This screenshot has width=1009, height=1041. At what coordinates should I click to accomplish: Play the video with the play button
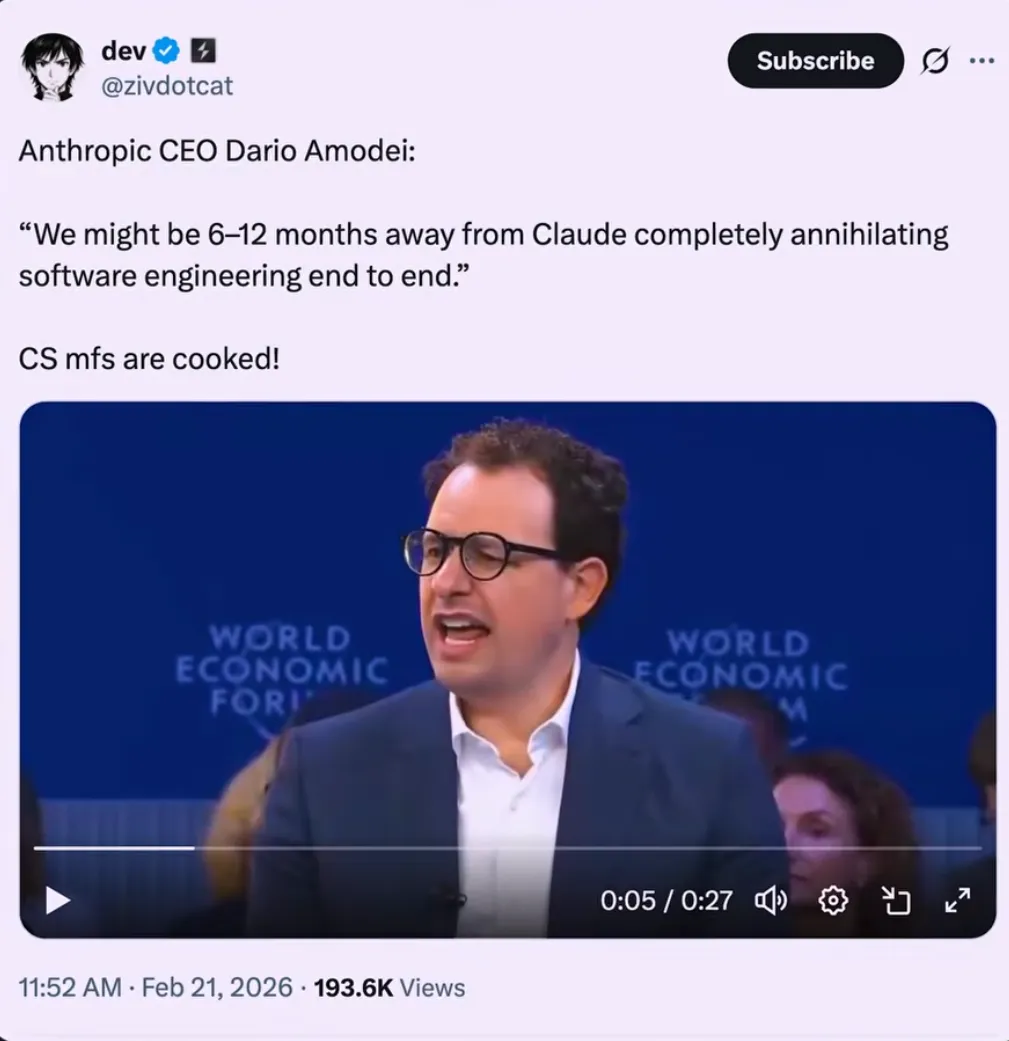pos(58,901)
